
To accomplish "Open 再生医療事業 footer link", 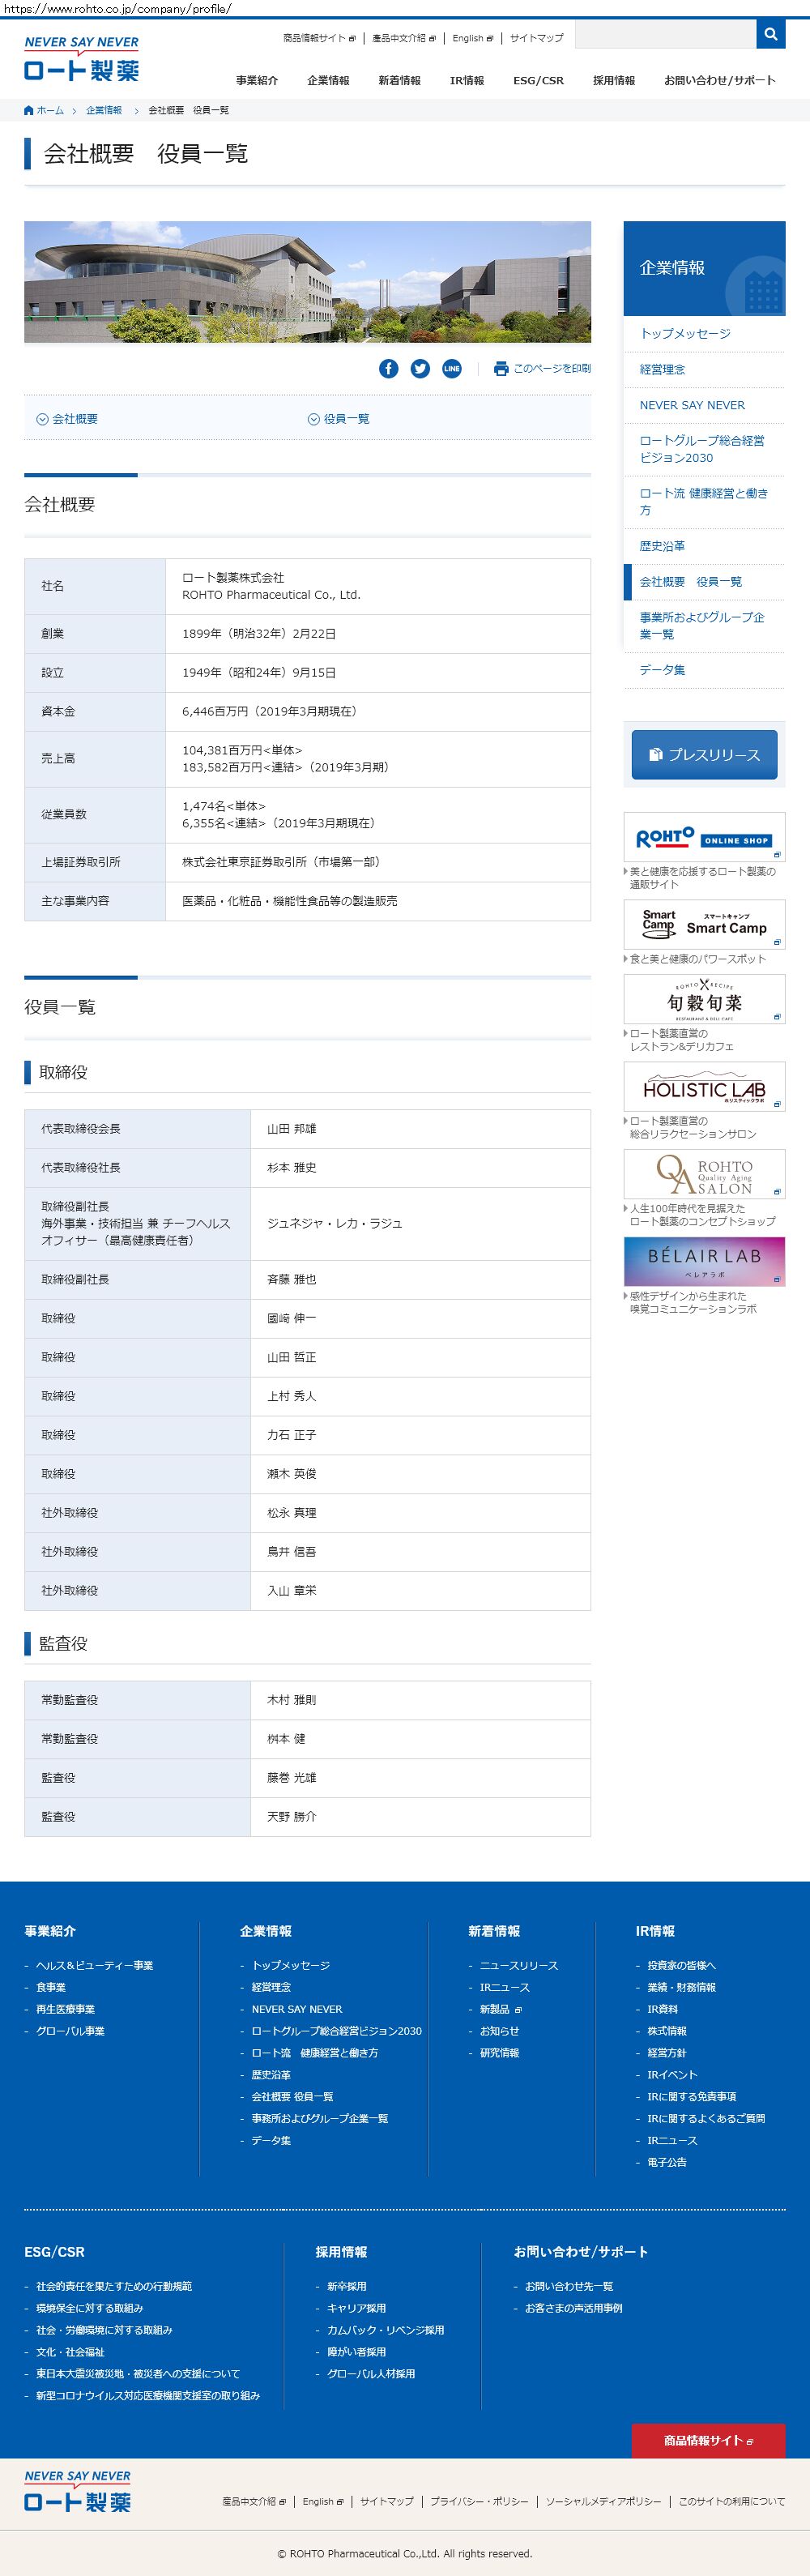I will [66, 2009].
